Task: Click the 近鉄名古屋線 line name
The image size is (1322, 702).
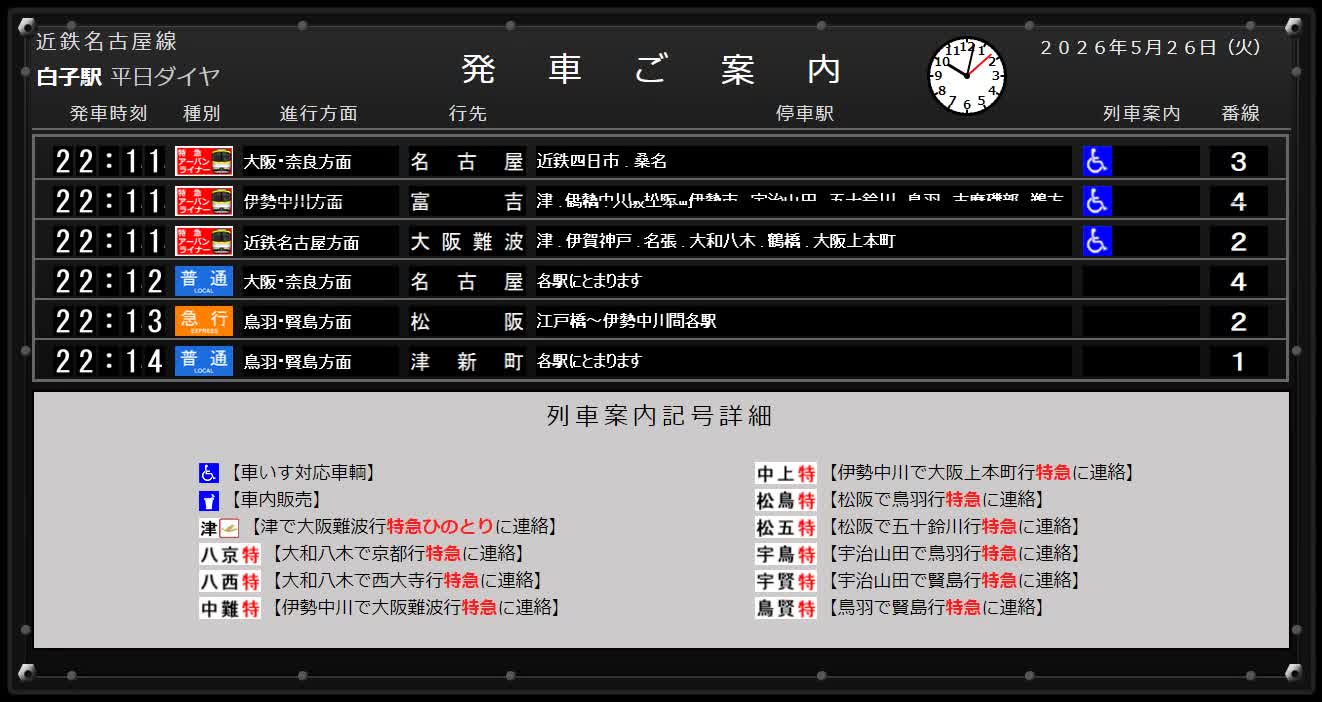Action: (107, 42)
